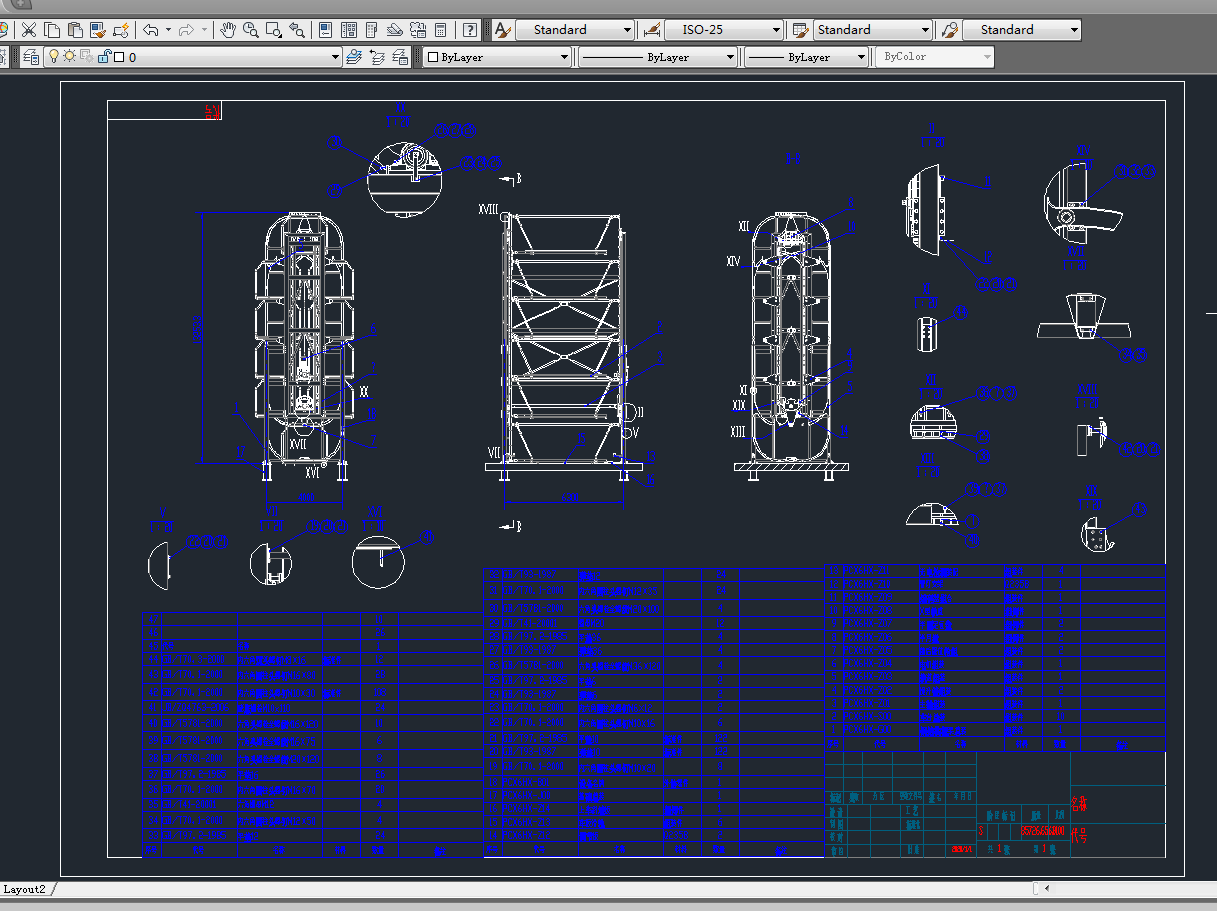The image size is (1217, 911).
Task: Click the greyed Redo arrow
Action: (x=188, y=30)
